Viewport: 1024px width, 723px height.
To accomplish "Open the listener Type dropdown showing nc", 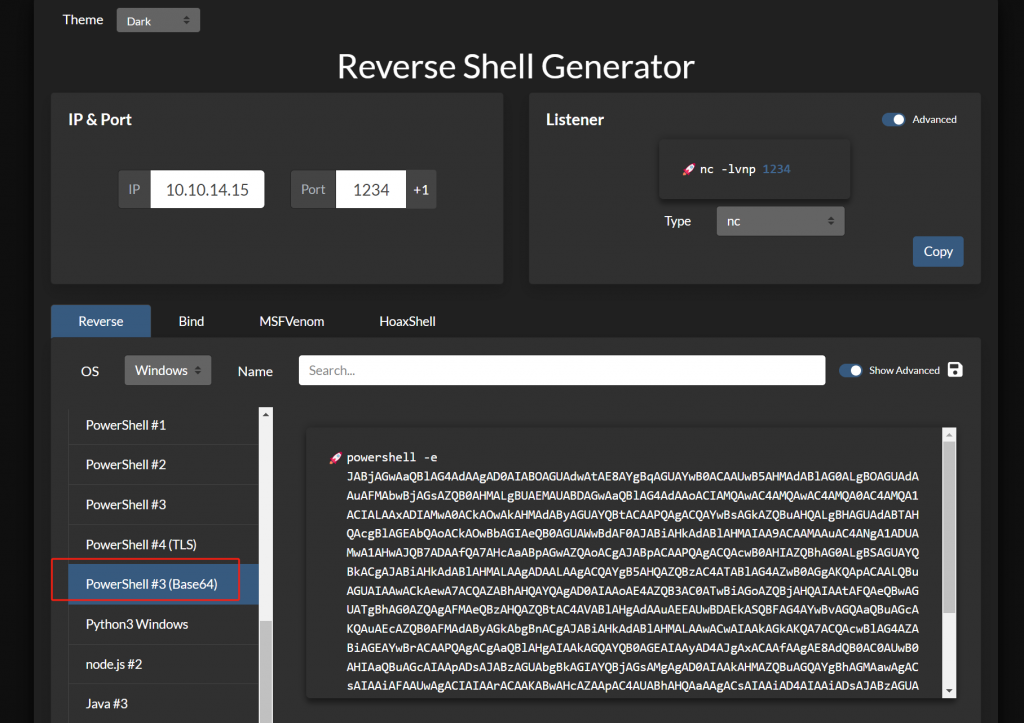I will (x=780, y=221).
